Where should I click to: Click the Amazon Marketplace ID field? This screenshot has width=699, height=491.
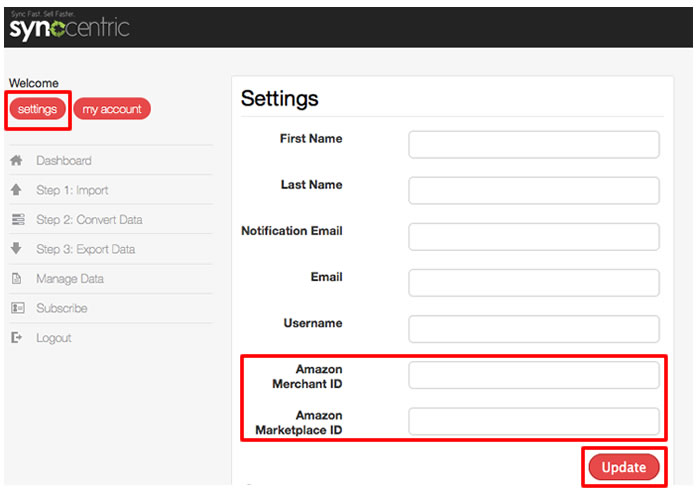tap(534, 421)
